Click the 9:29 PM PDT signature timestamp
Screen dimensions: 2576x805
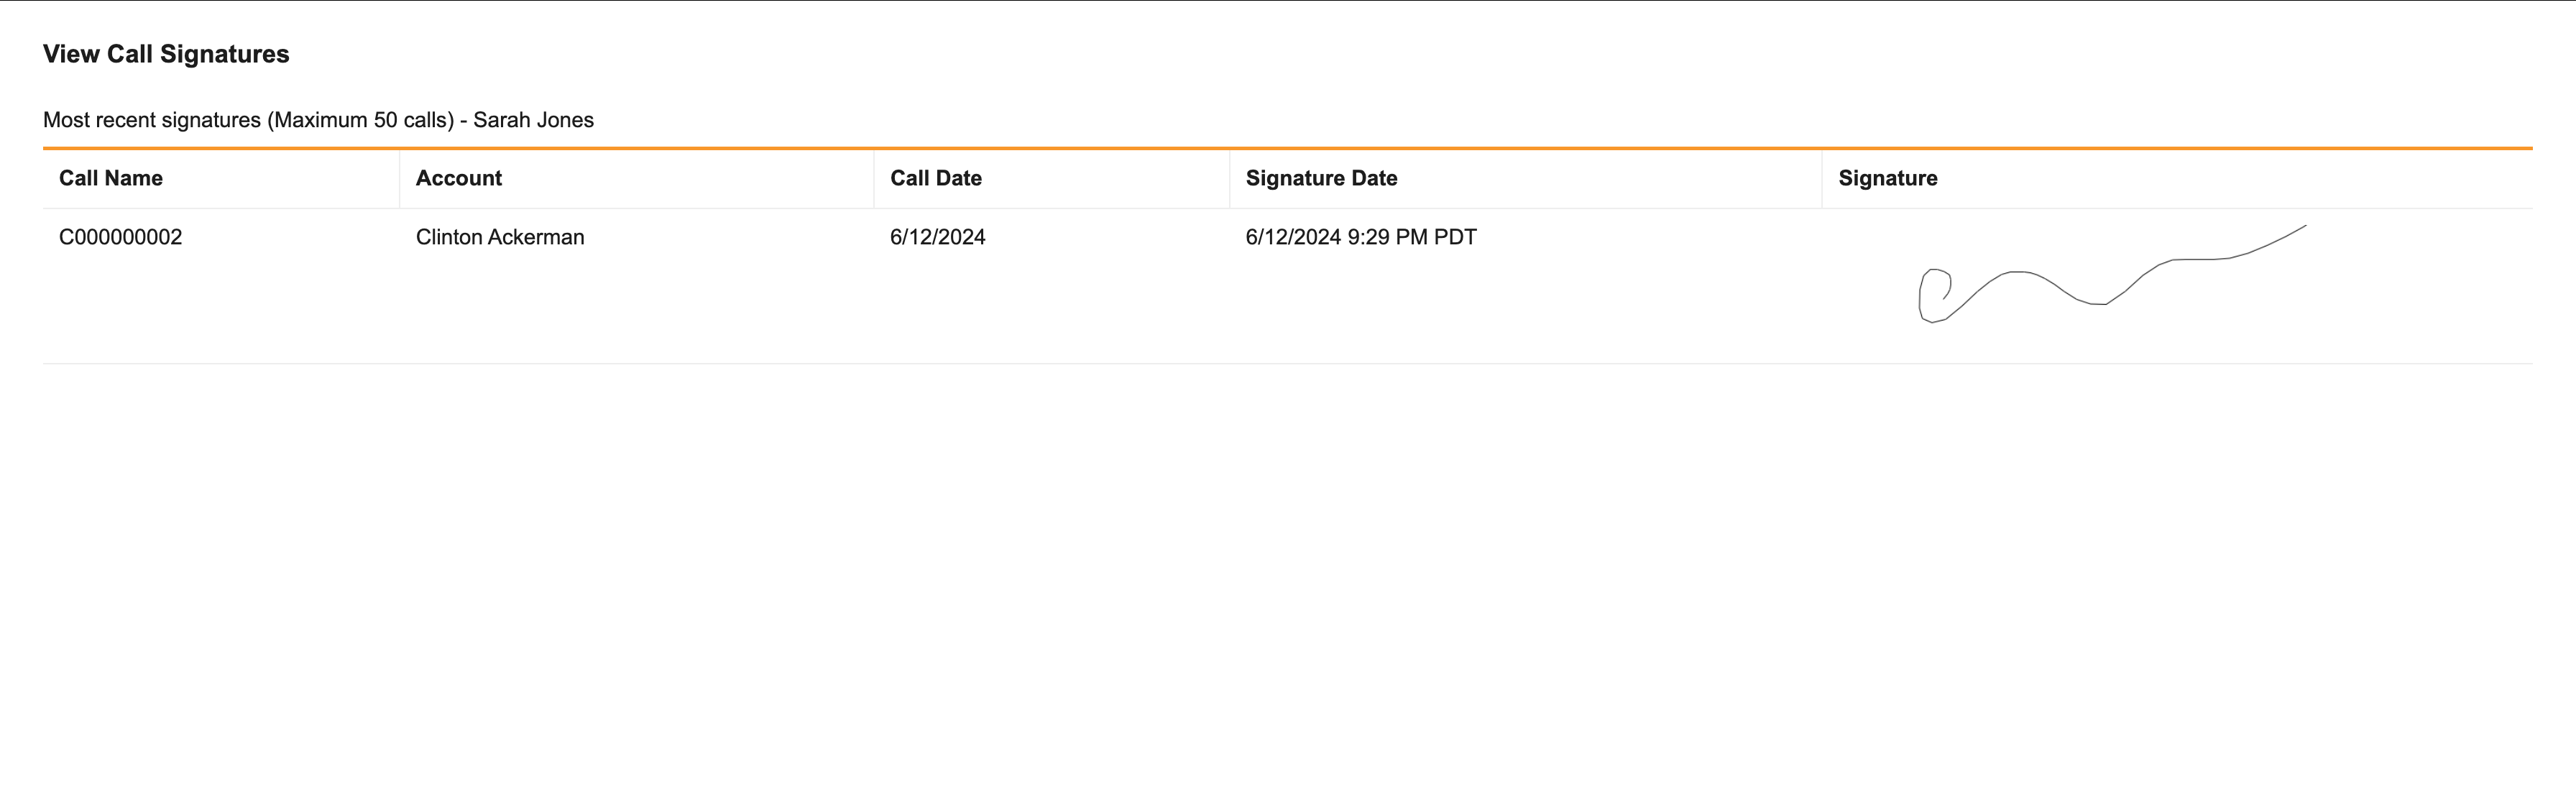pos(1411,237)
